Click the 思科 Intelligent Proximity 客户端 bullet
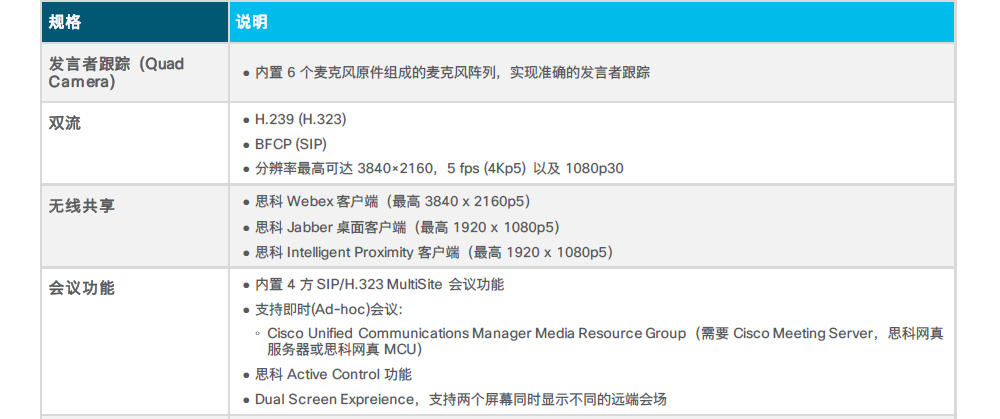Viewport: 1000px width, 419px height. [433, 252]
